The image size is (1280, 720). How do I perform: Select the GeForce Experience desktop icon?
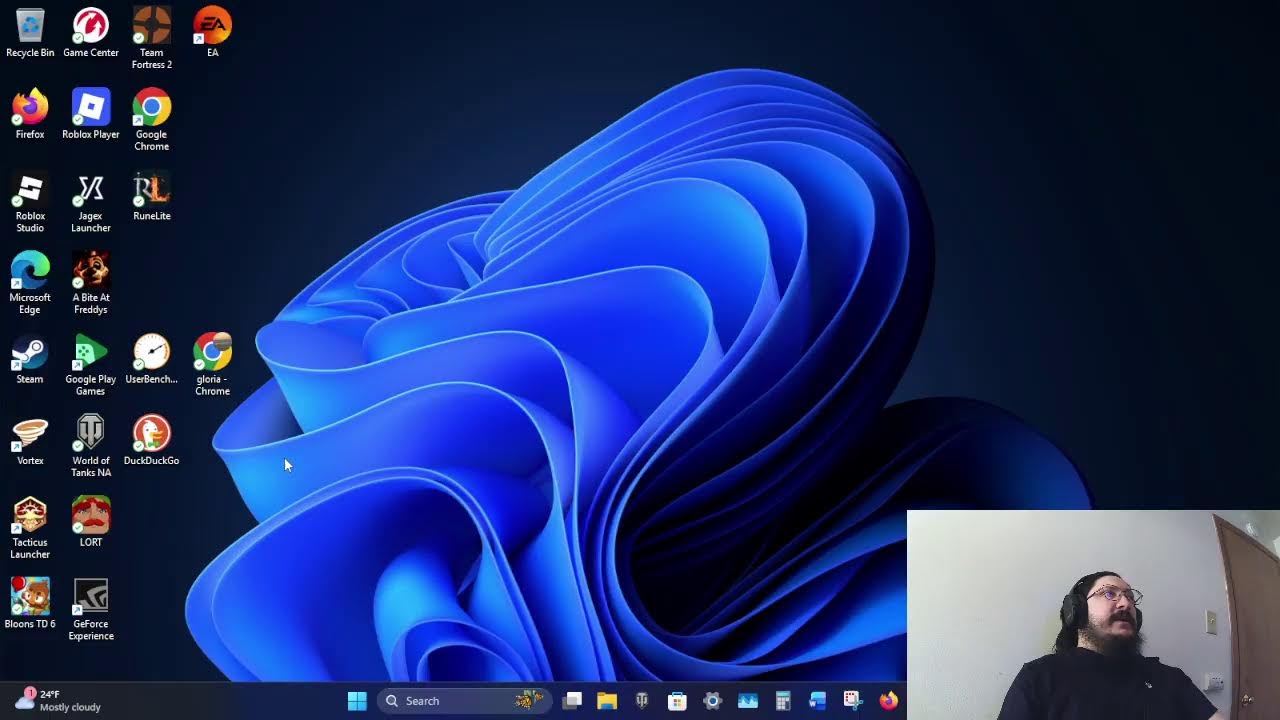[91, 611]
